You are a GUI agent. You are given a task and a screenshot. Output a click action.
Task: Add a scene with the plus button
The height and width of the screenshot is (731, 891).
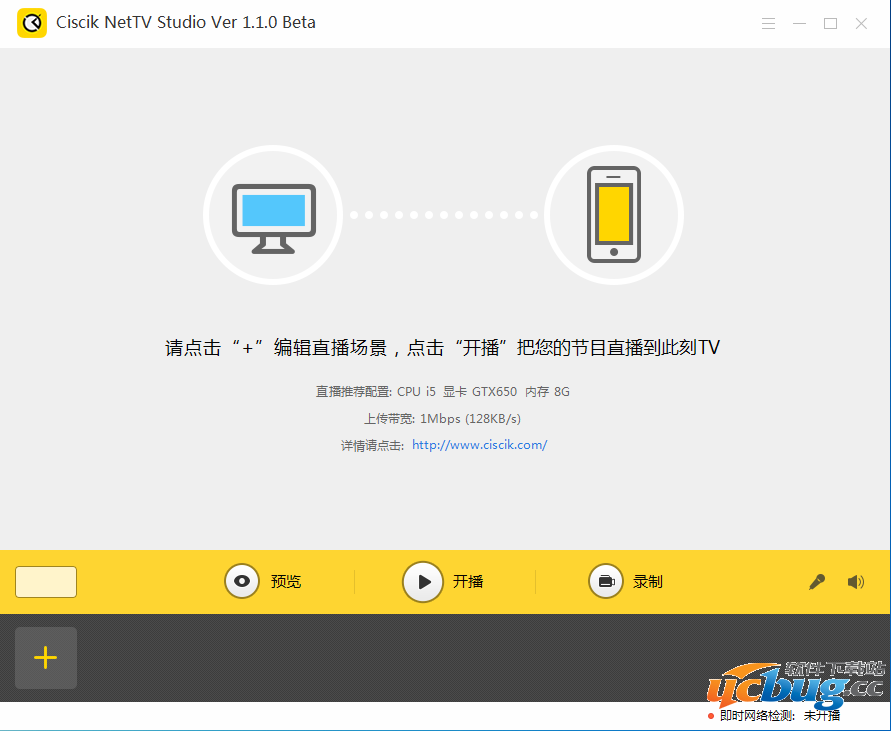46,658
